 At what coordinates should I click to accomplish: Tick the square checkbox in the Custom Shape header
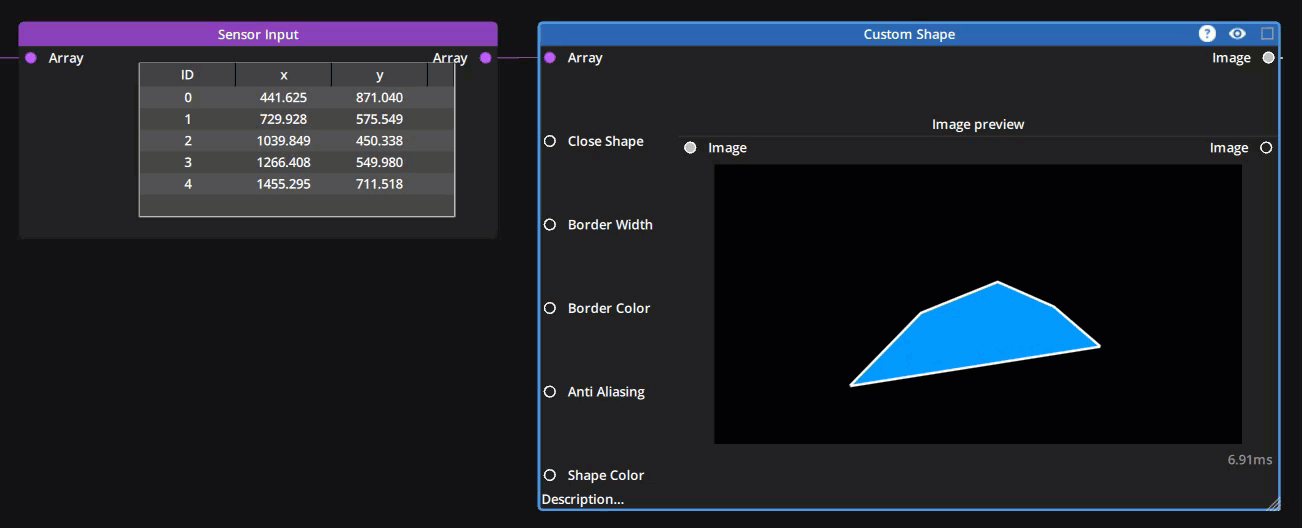click(x=1267, y=33)
